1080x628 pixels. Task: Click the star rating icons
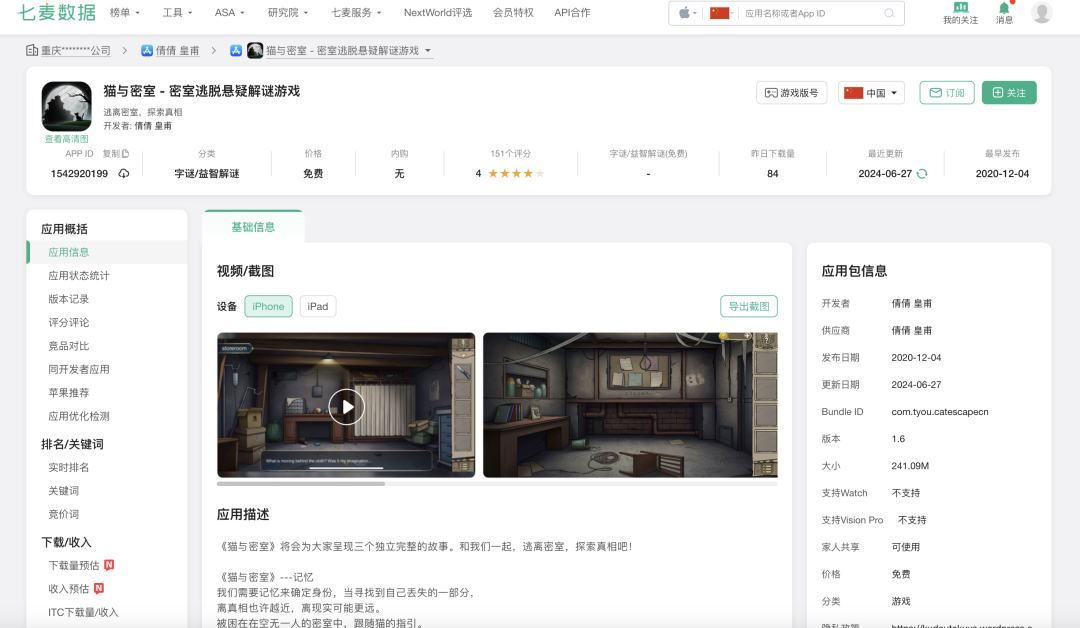pos(516,174)
